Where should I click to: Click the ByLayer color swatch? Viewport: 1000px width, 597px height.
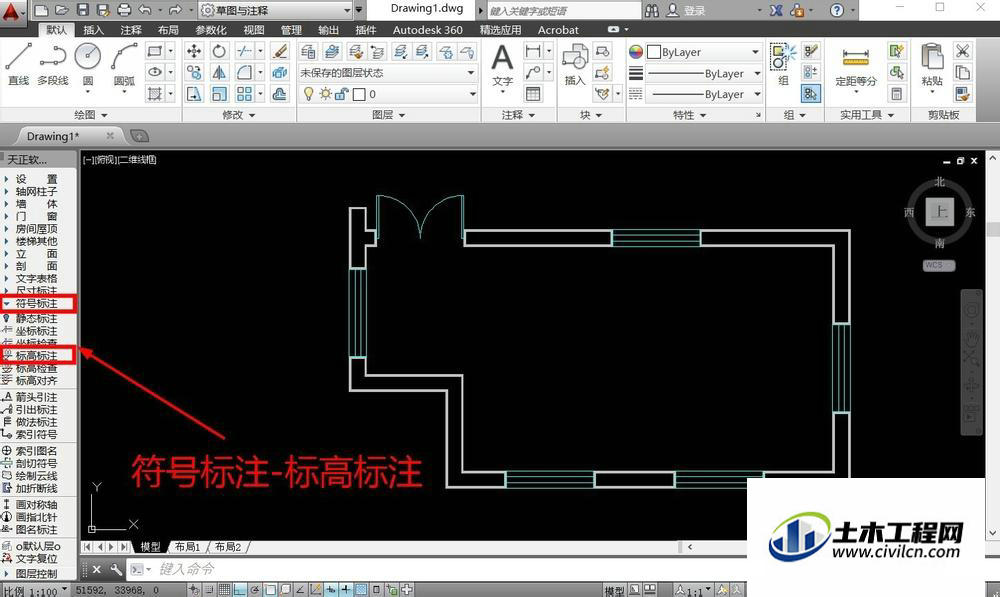654,52
